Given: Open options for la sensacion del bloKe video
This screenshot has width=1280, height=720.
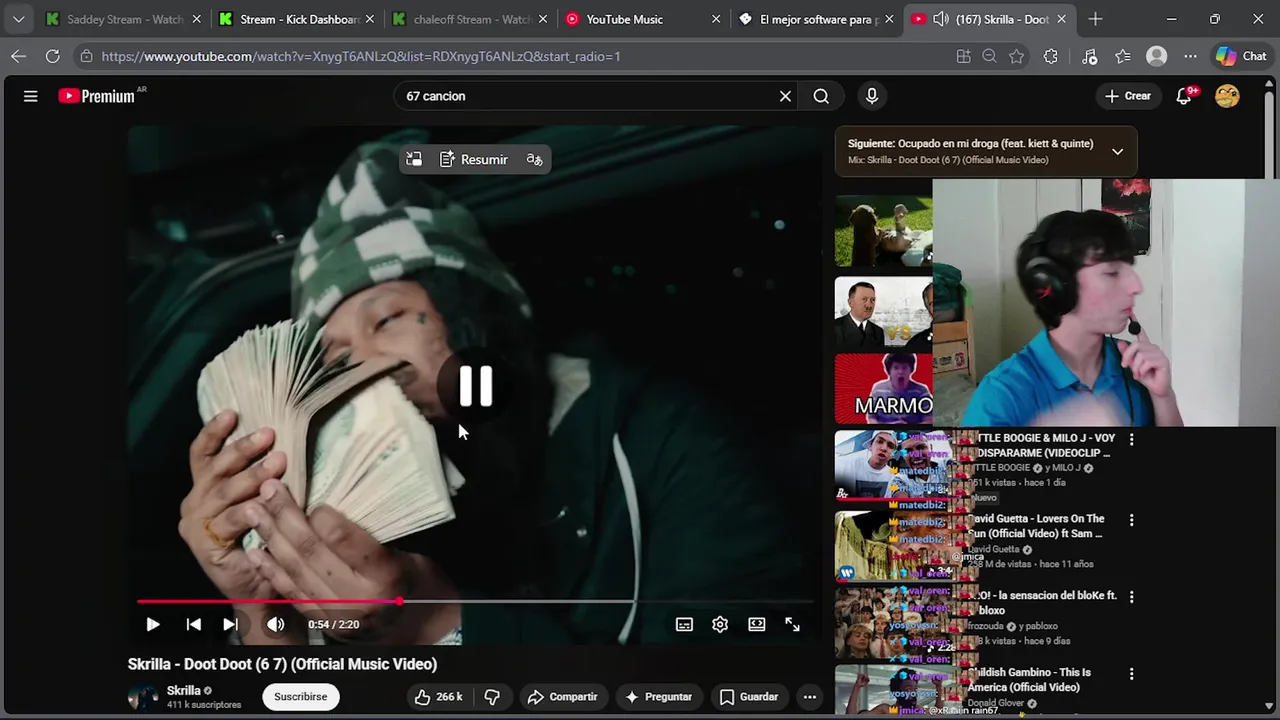Looking at the screenshot, I should (1132, 597).
